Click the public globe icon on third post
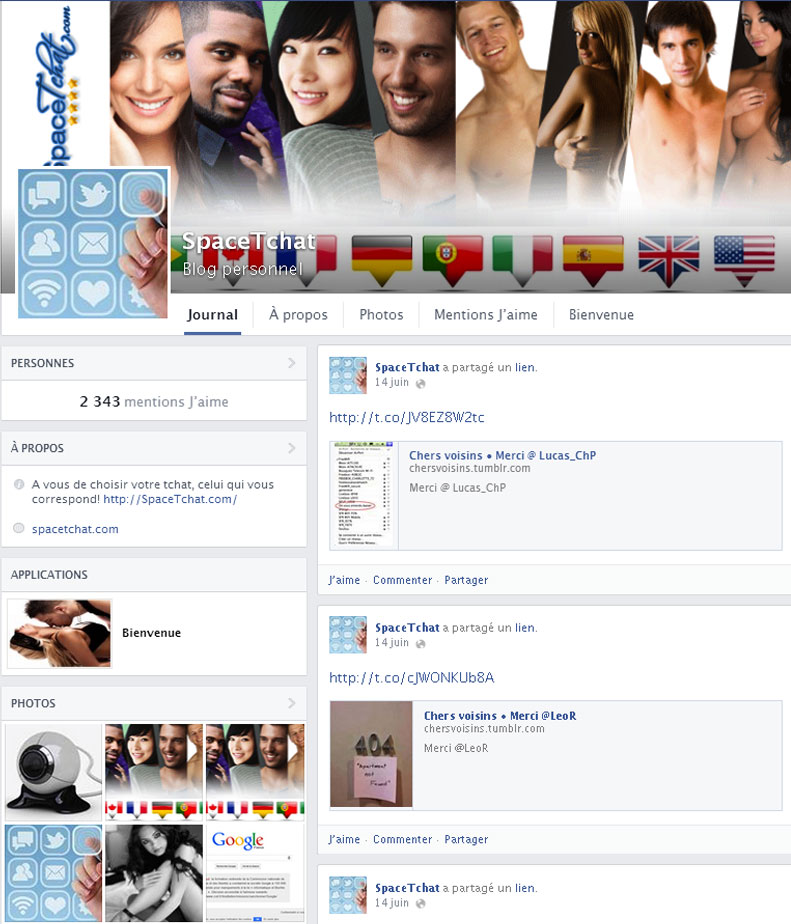 [x=420, y=903]
